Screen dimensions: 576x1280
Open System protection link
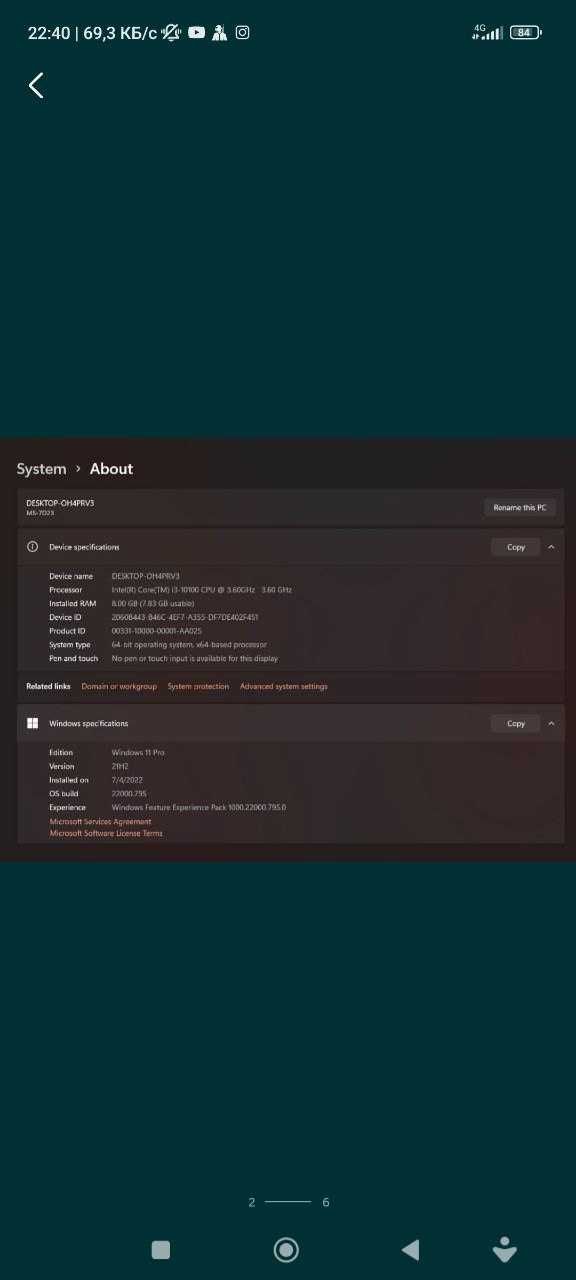click(x=198, y=686)
